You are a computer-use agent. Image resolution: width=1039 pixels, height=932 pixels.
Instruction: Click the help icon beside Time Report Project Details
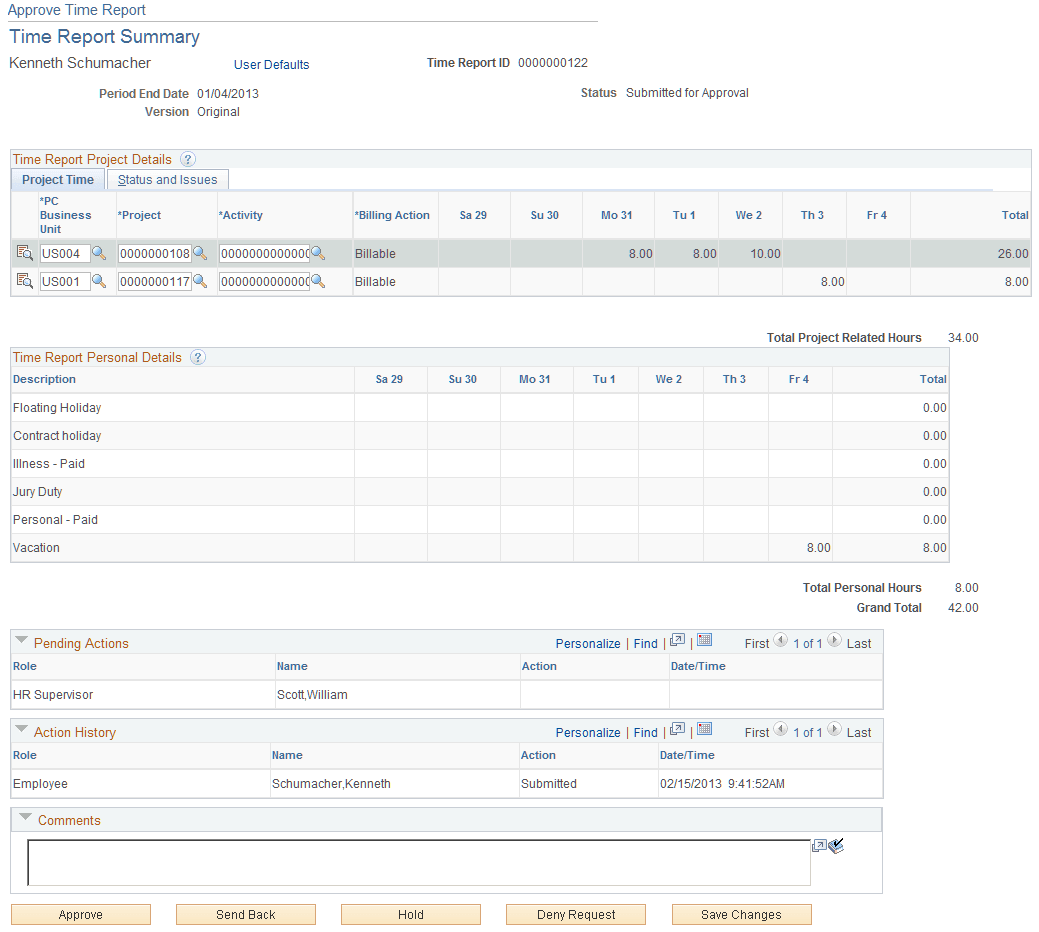point(188,158)
